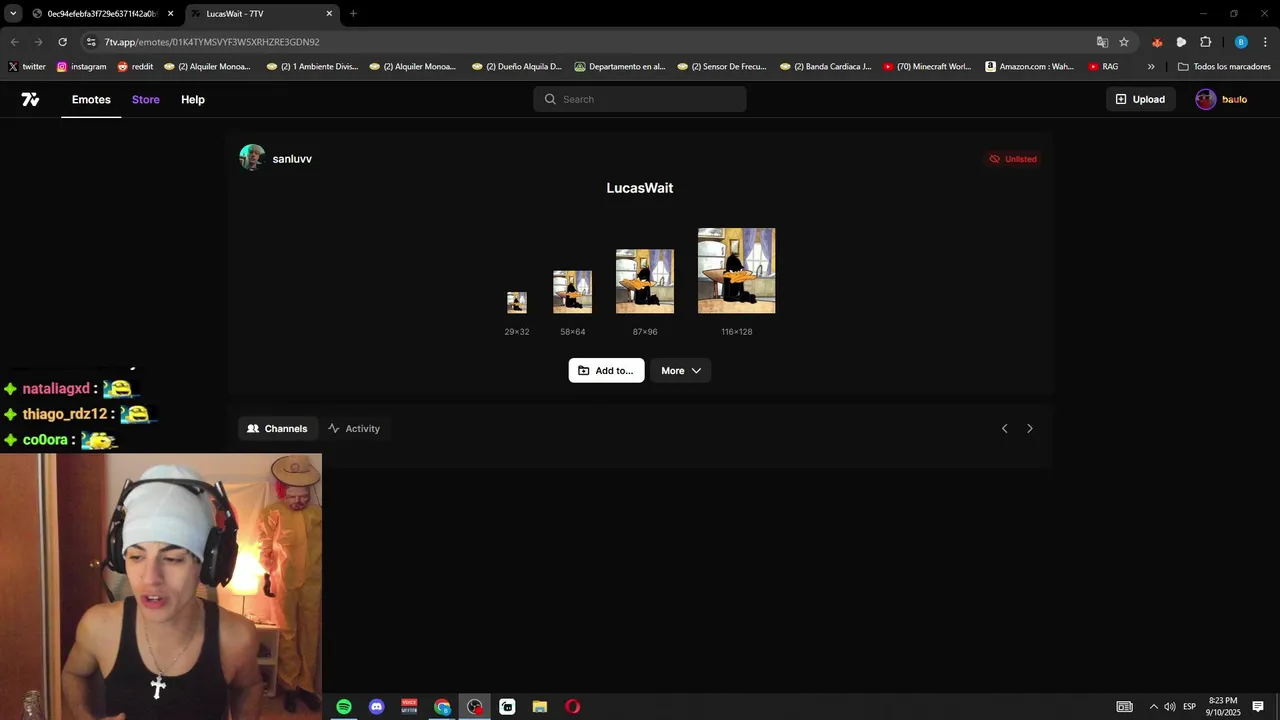Viewport: 1280px width, 720px height.
Task: Switch the ESP input language
Action: [1190, 707]
